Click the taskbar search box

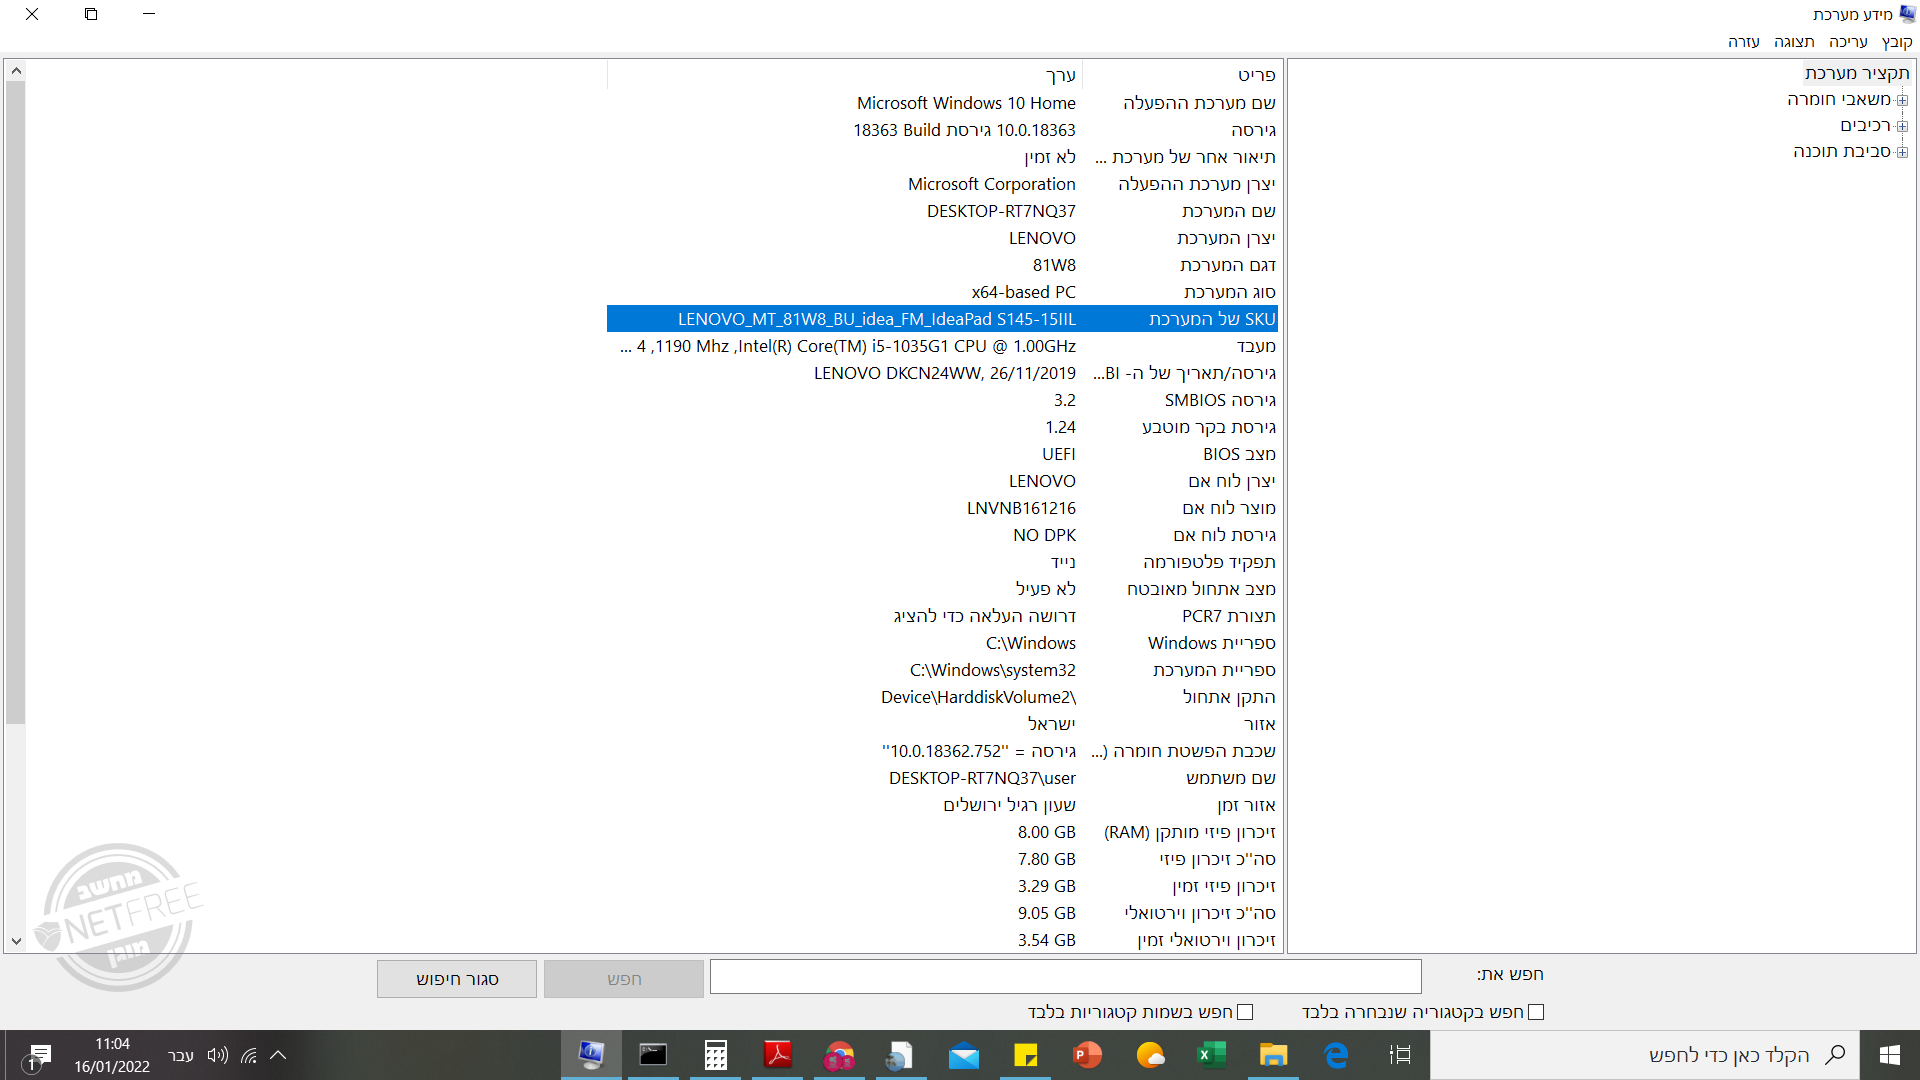(1645, 1055)
